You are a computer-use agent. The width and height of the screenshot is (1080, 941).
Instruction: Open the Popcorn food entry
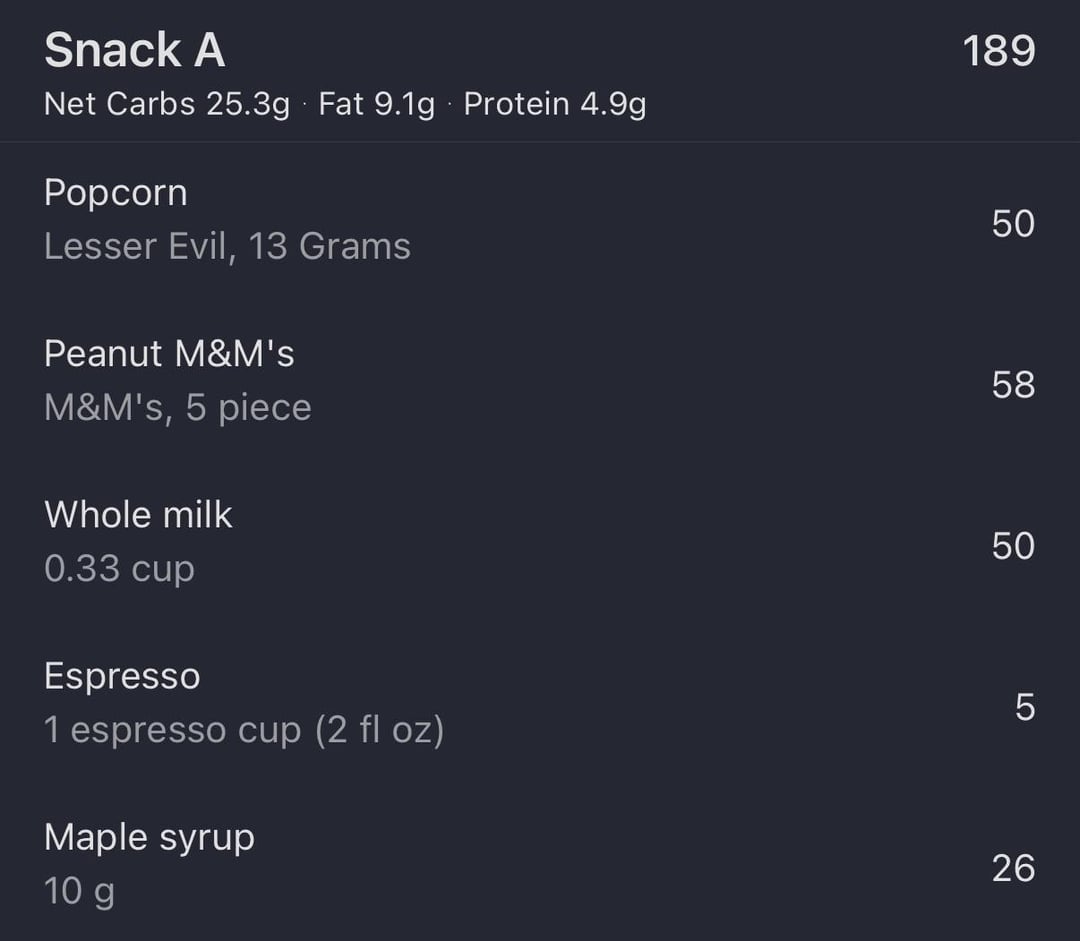pyautogui.click(x=116, y=193)
